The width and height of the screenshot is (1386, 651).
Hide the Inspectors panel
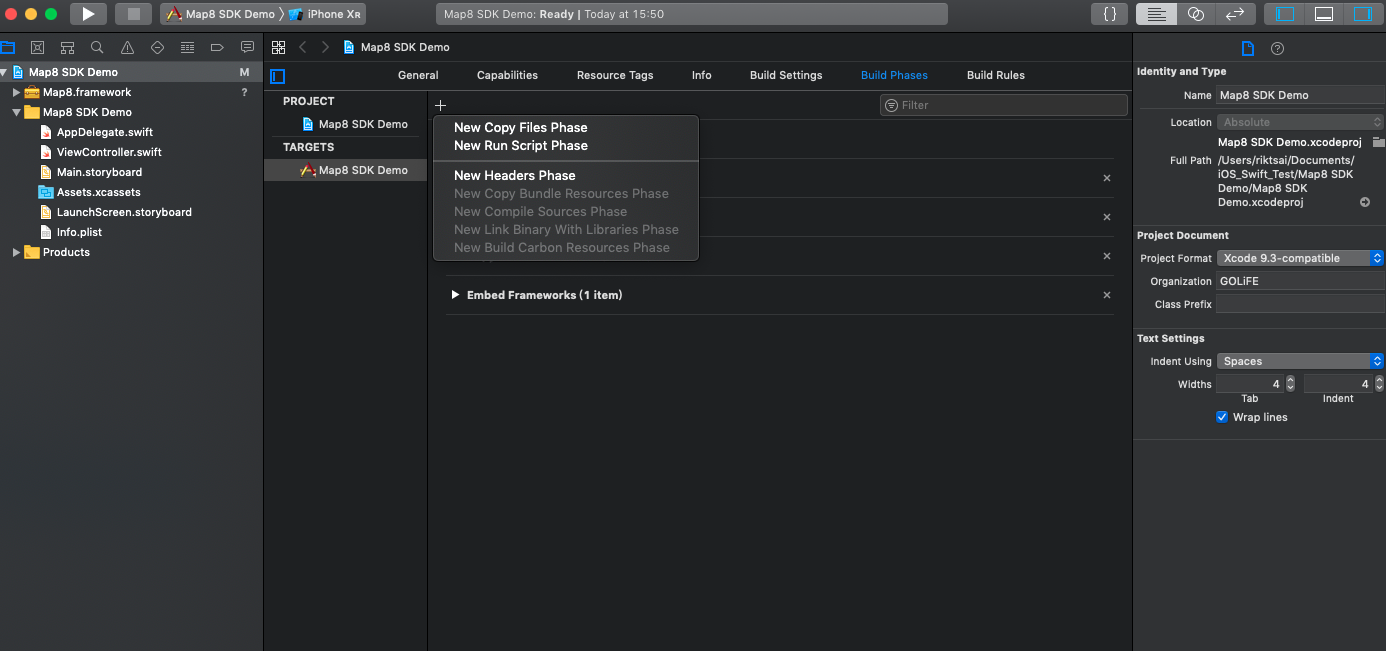click(1363, 14)
